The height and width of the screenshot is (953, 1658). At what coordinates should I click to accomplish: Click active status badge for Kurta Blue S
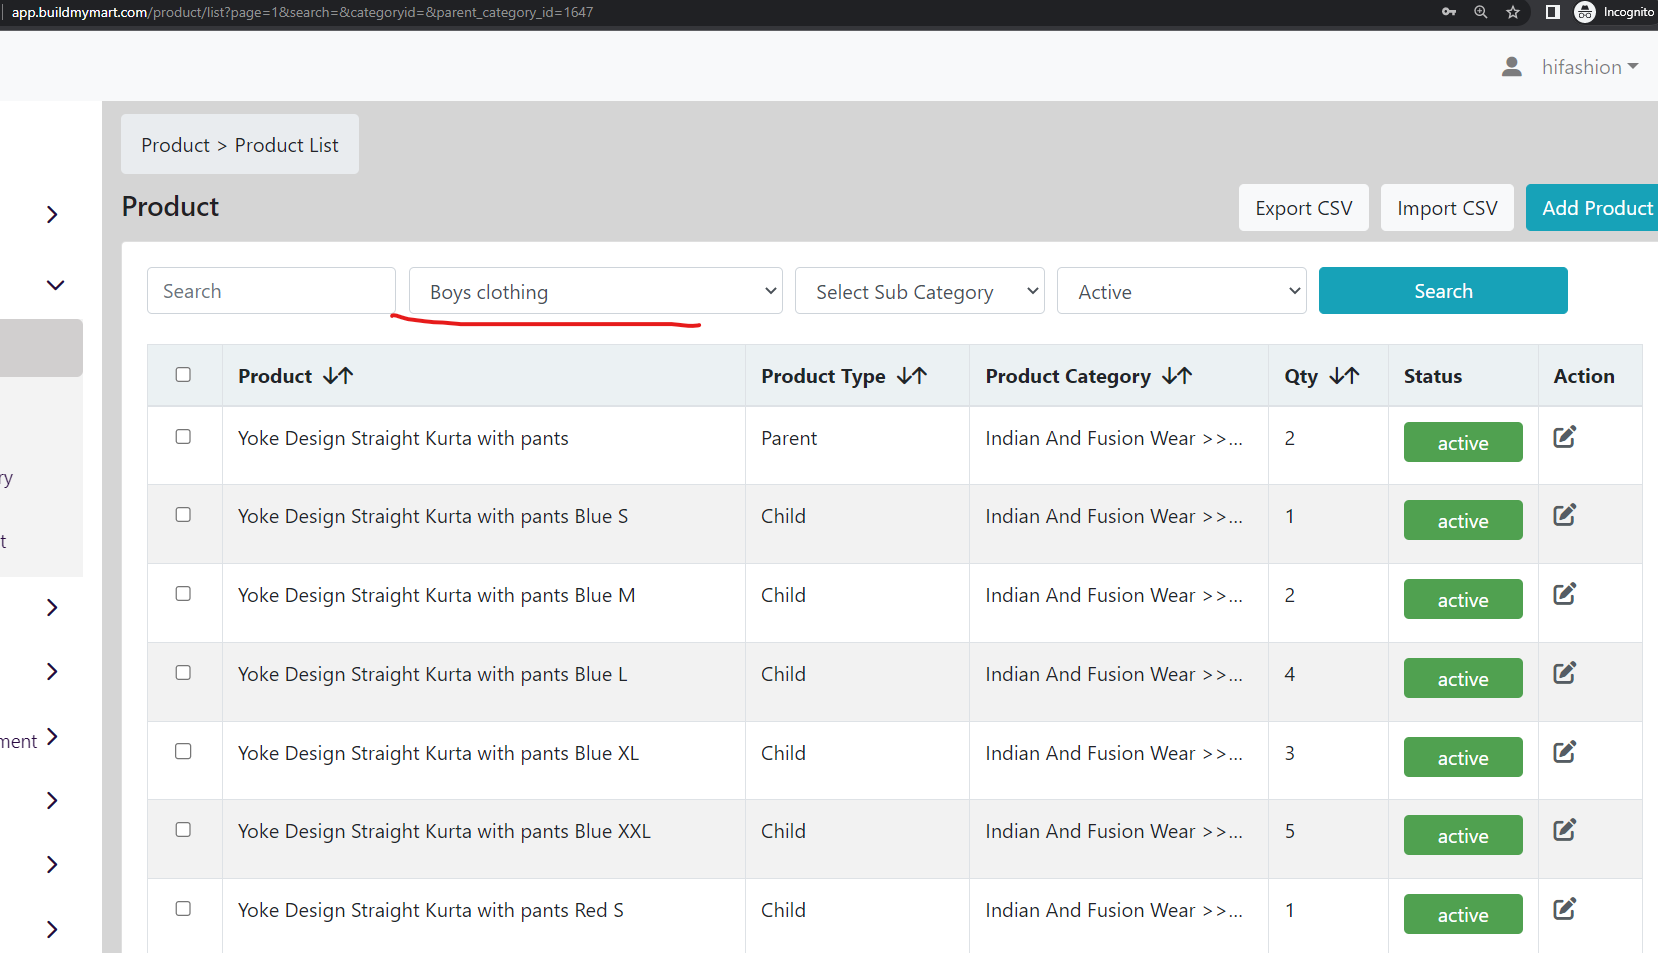(x=1463, y=520)
